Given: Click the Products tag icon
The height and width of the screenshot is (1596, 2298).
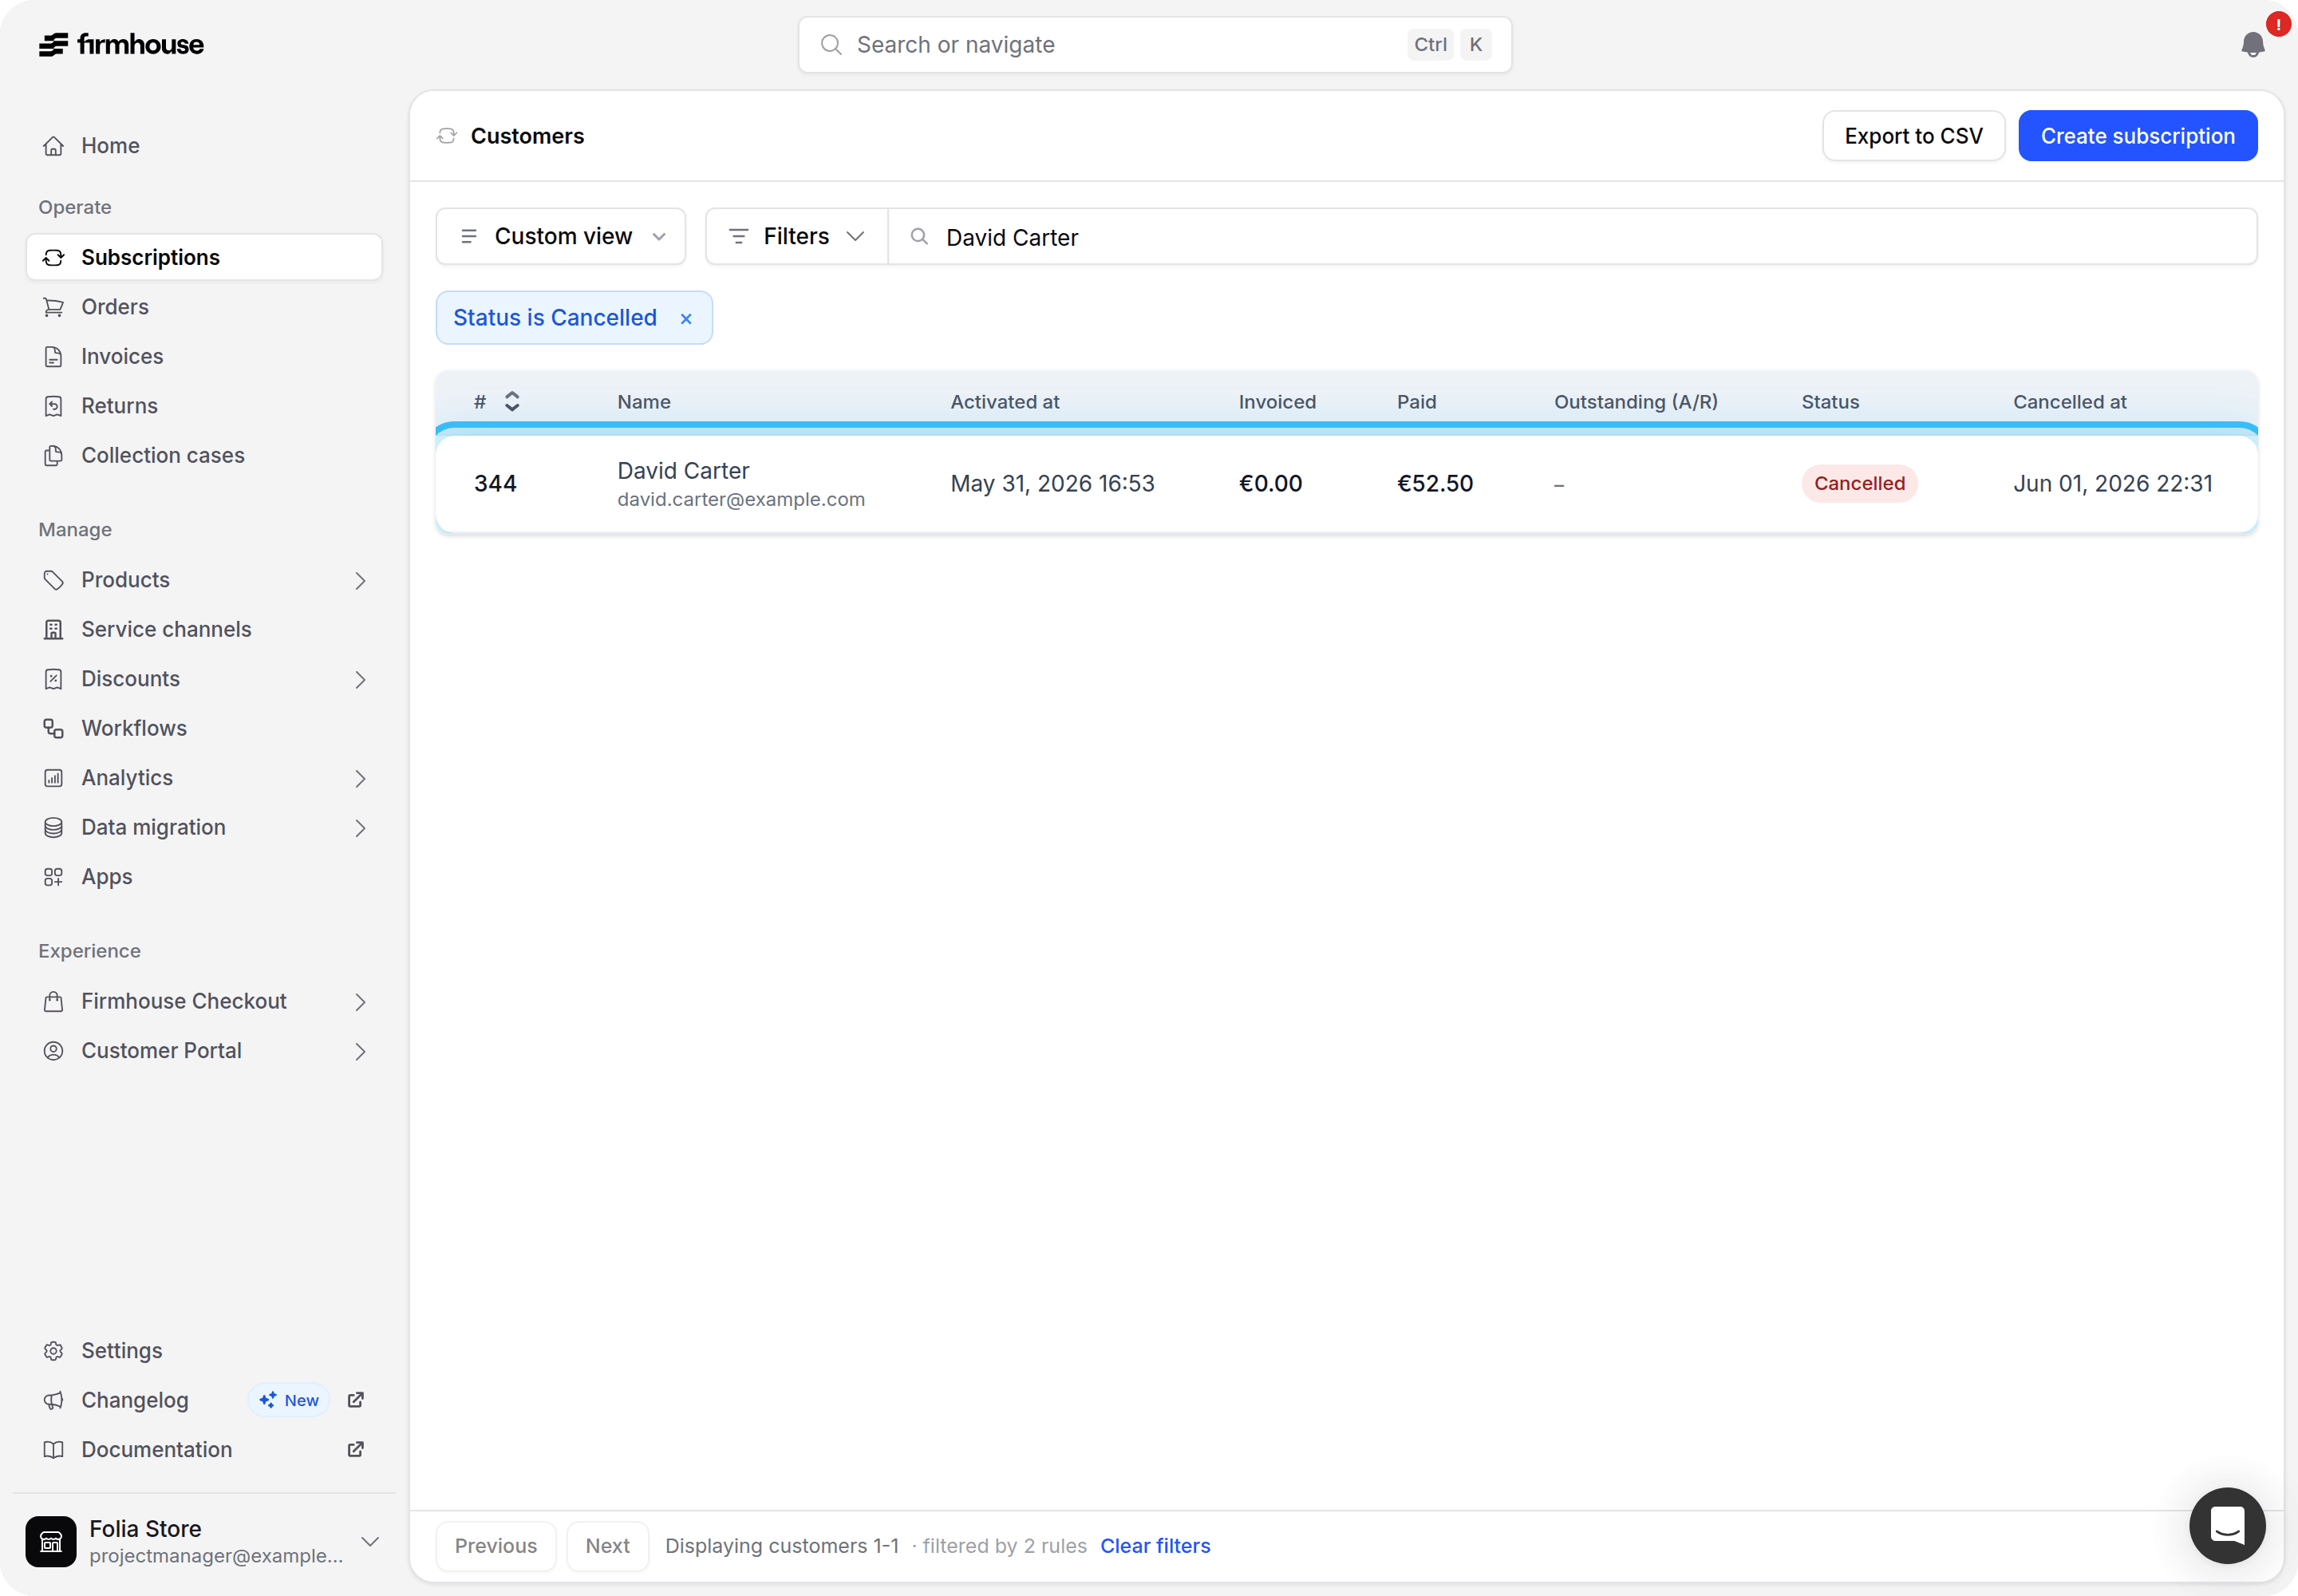Looking at the screenshot, I should [x=54, y=580].
